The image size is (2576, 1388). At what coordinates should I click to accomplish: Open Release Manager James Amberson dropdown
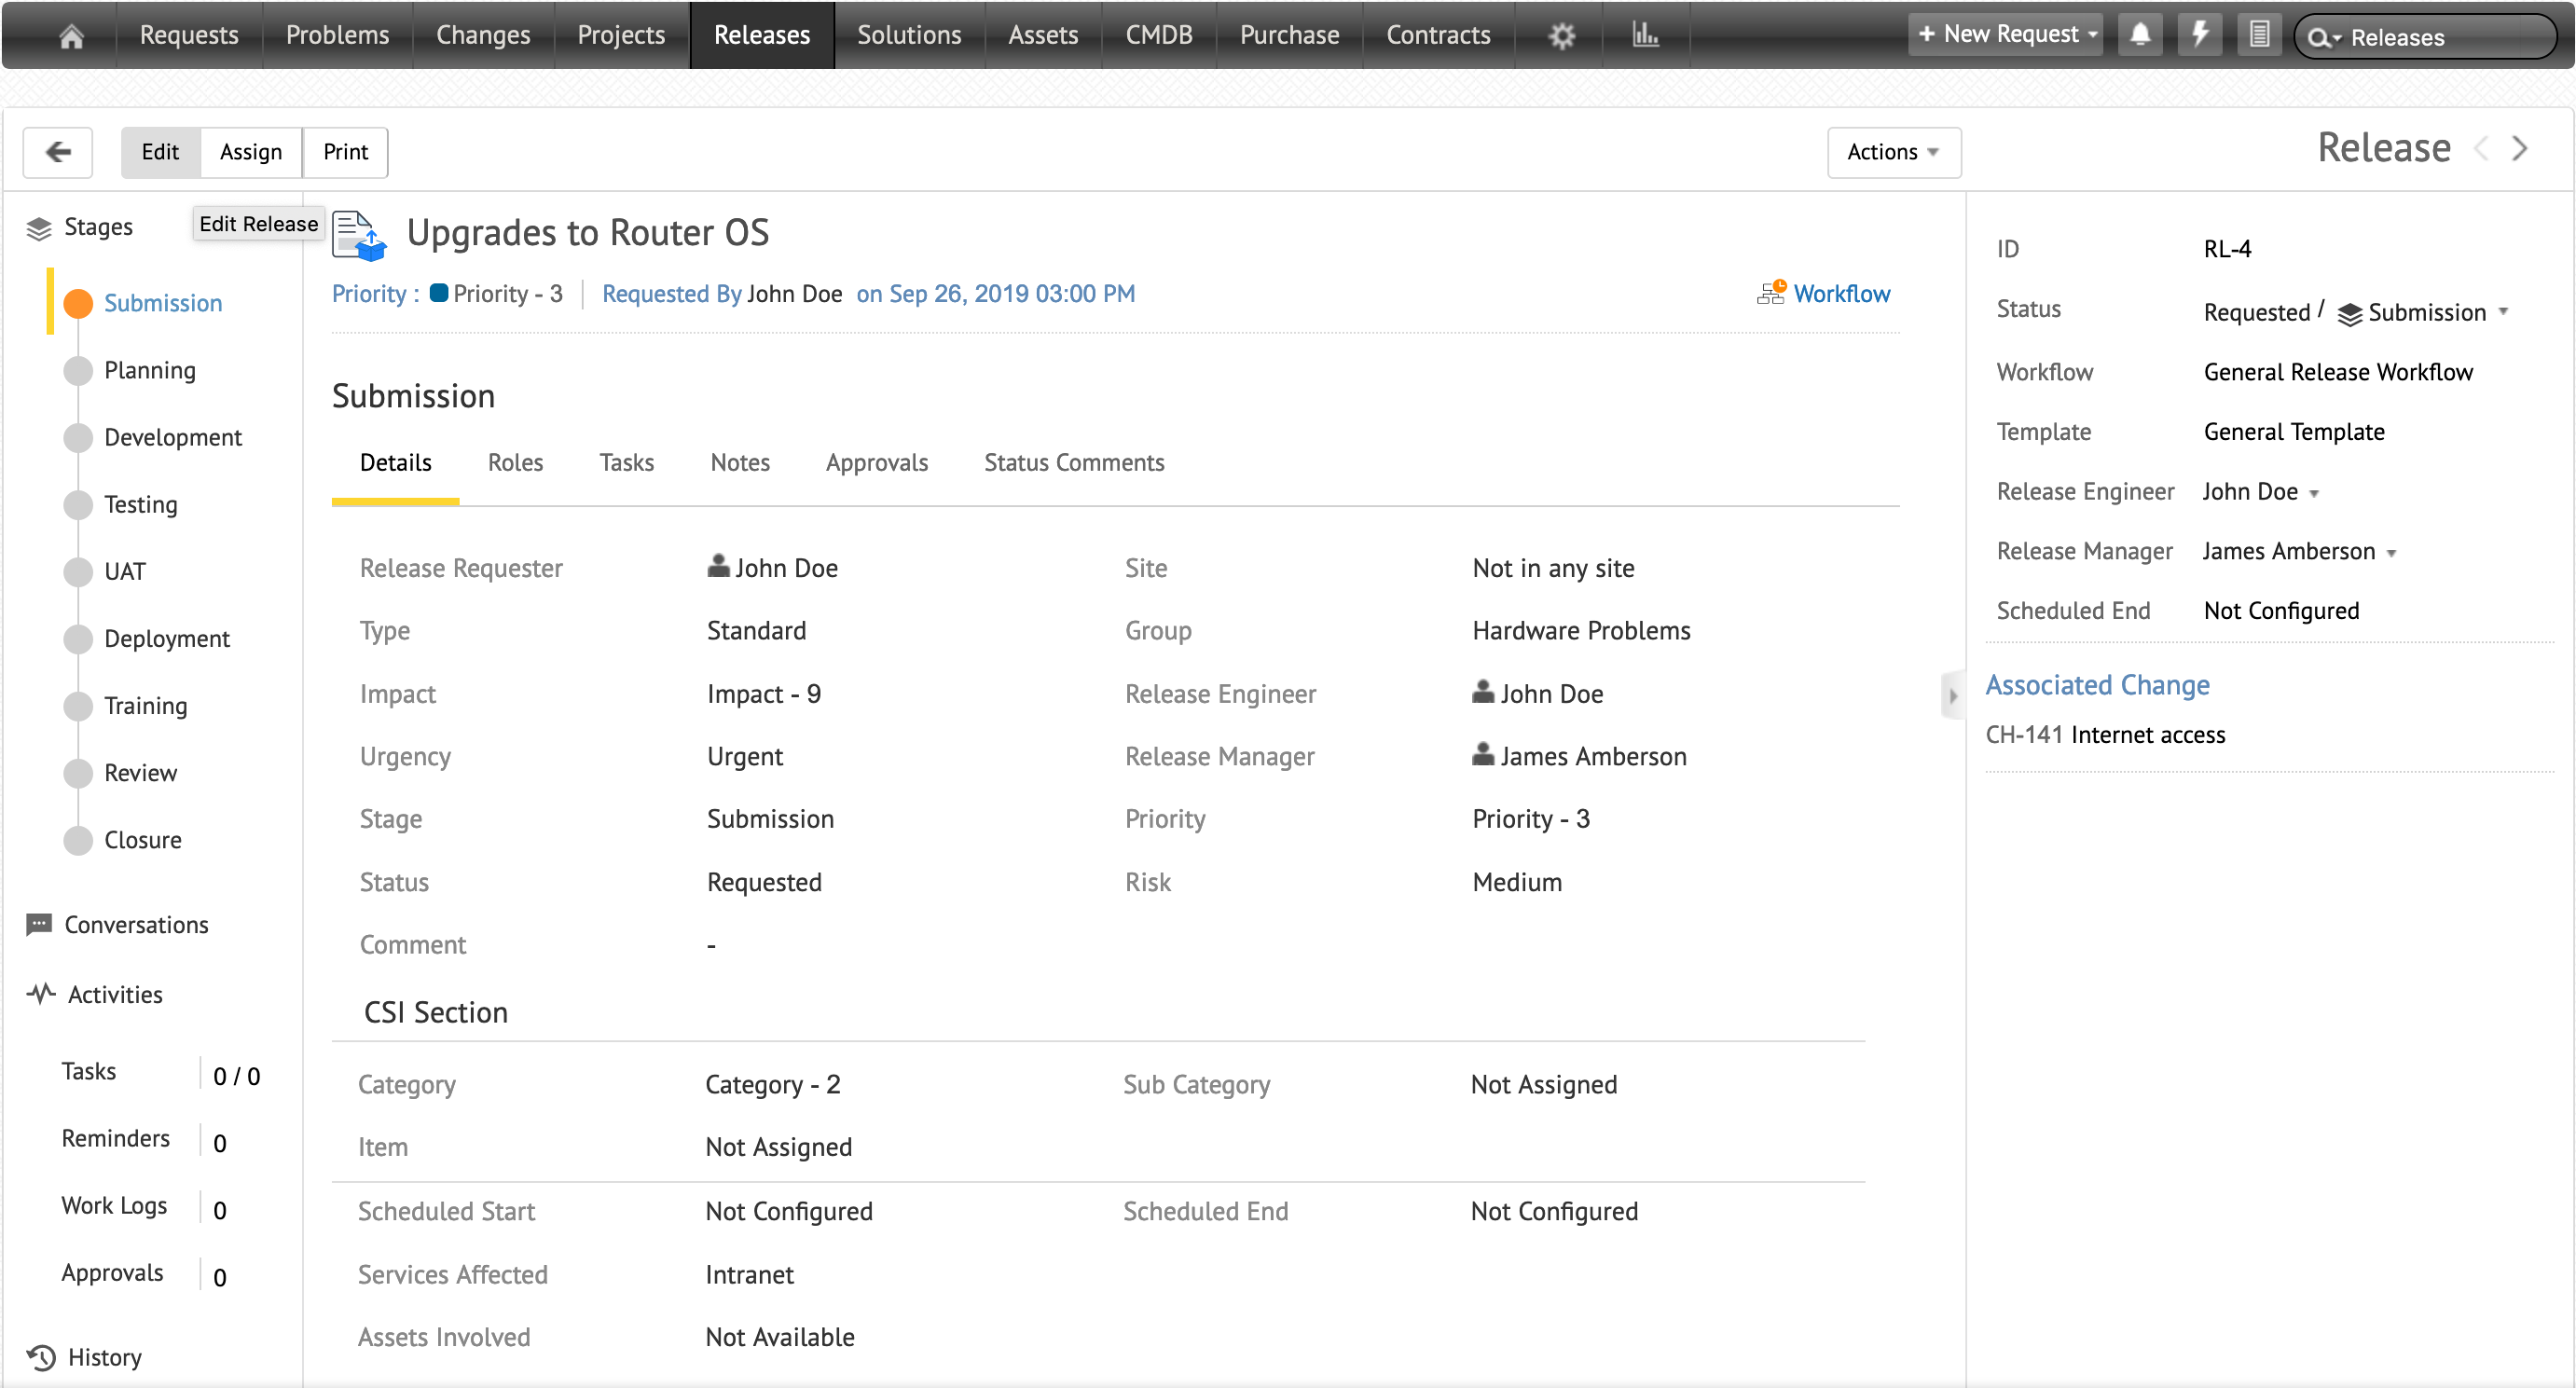pos(2391,553)
